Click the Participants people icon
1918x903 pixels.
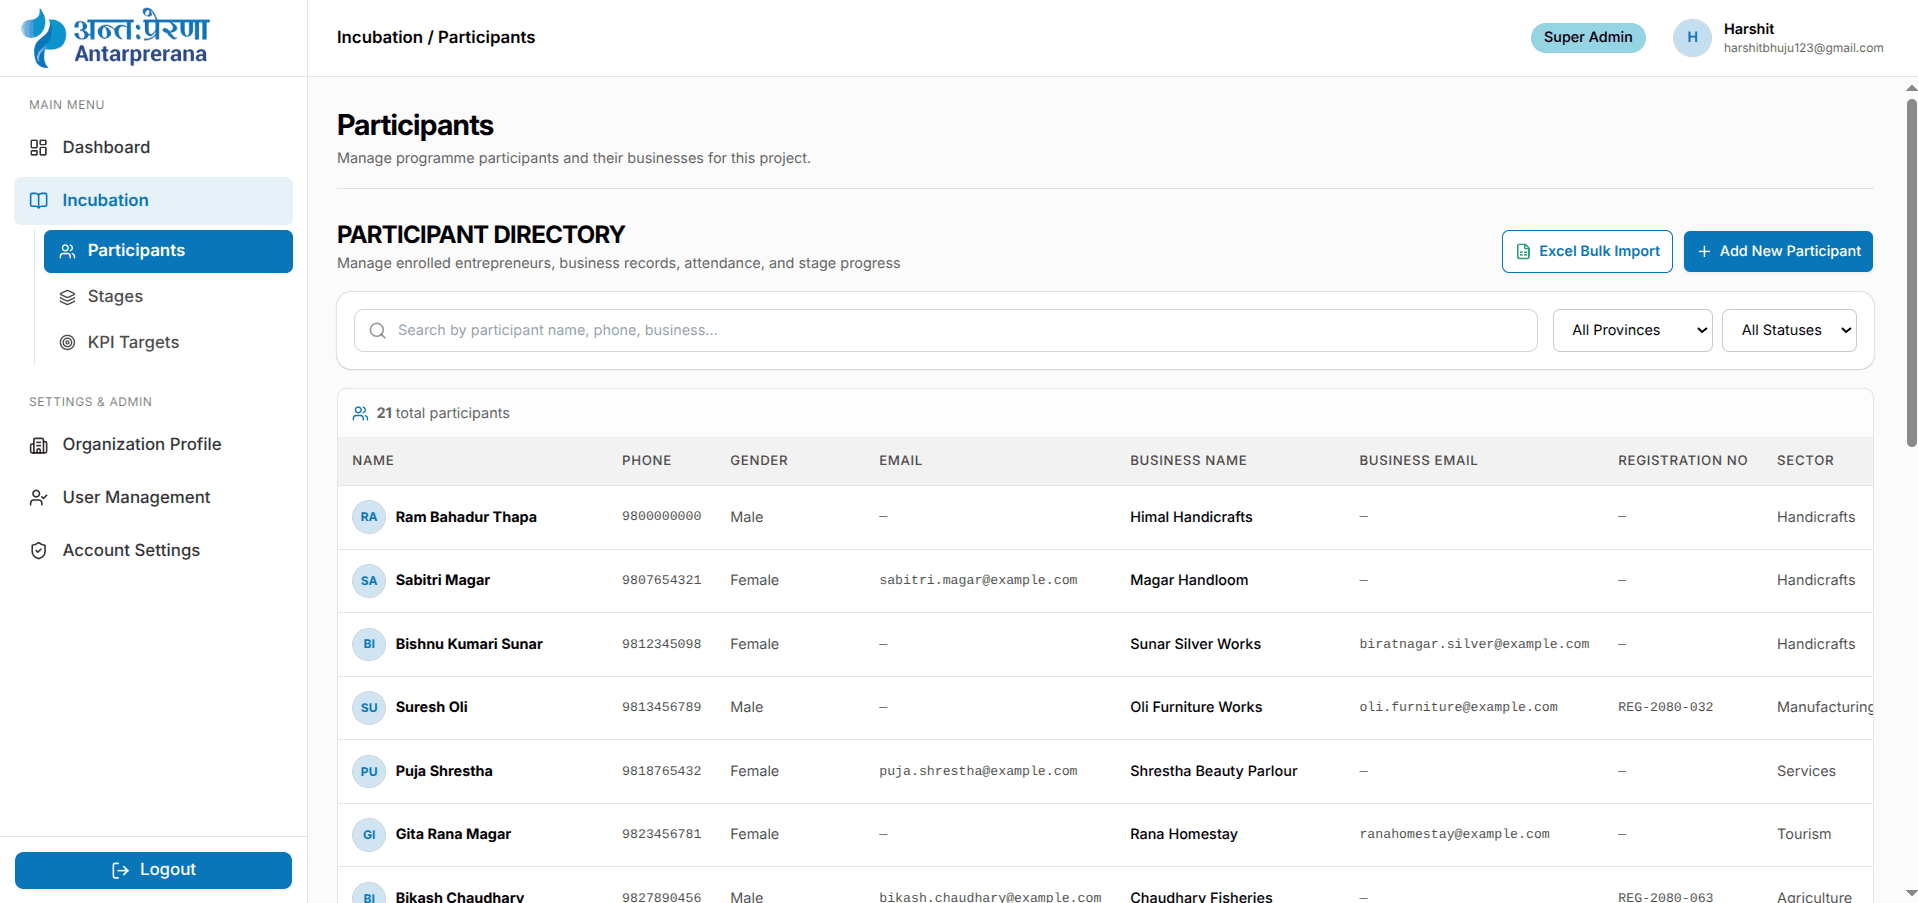tap(67, 251)
